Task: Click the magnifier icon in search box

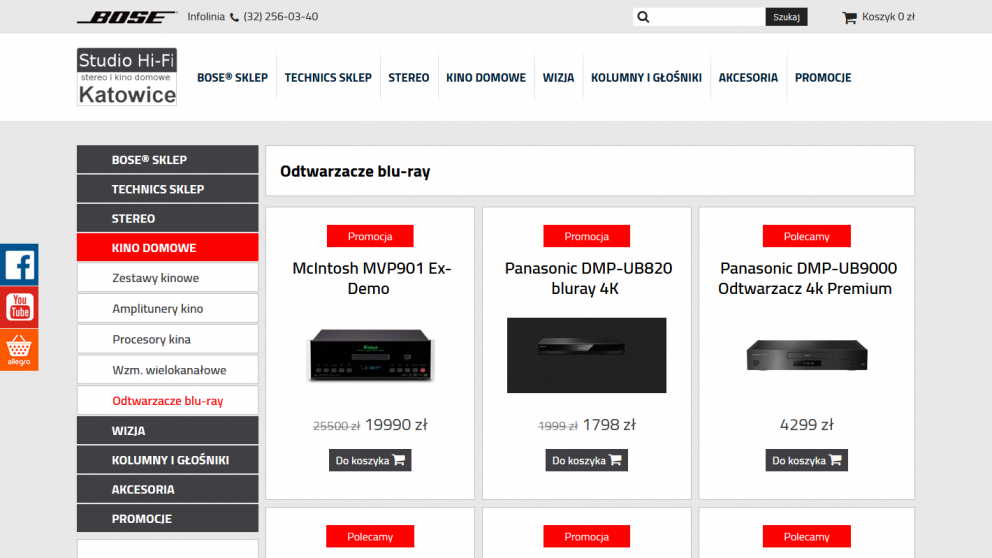Action: (x=643, y=17)
